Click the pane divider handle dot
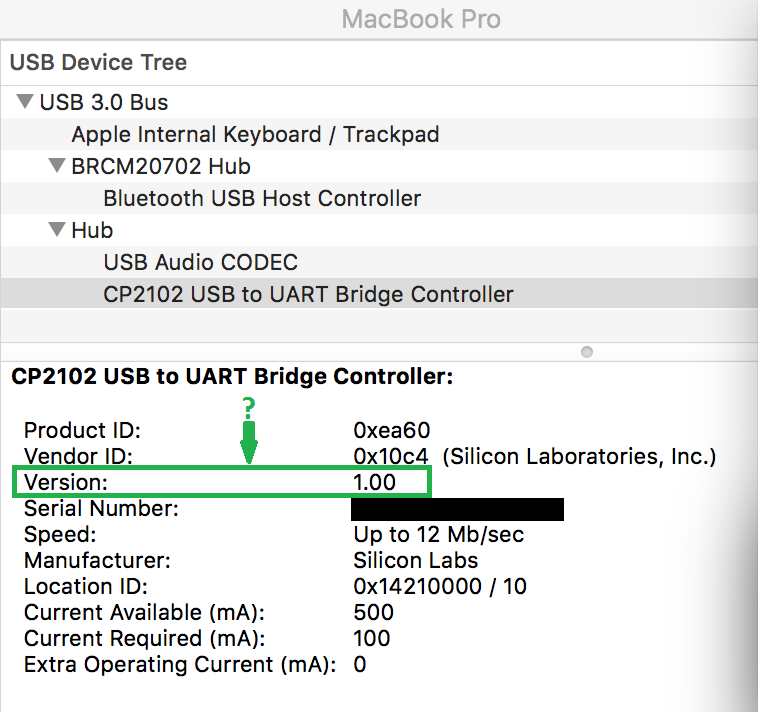The height and width of the screenshot is (712, 758). click(x=587, y=352)
